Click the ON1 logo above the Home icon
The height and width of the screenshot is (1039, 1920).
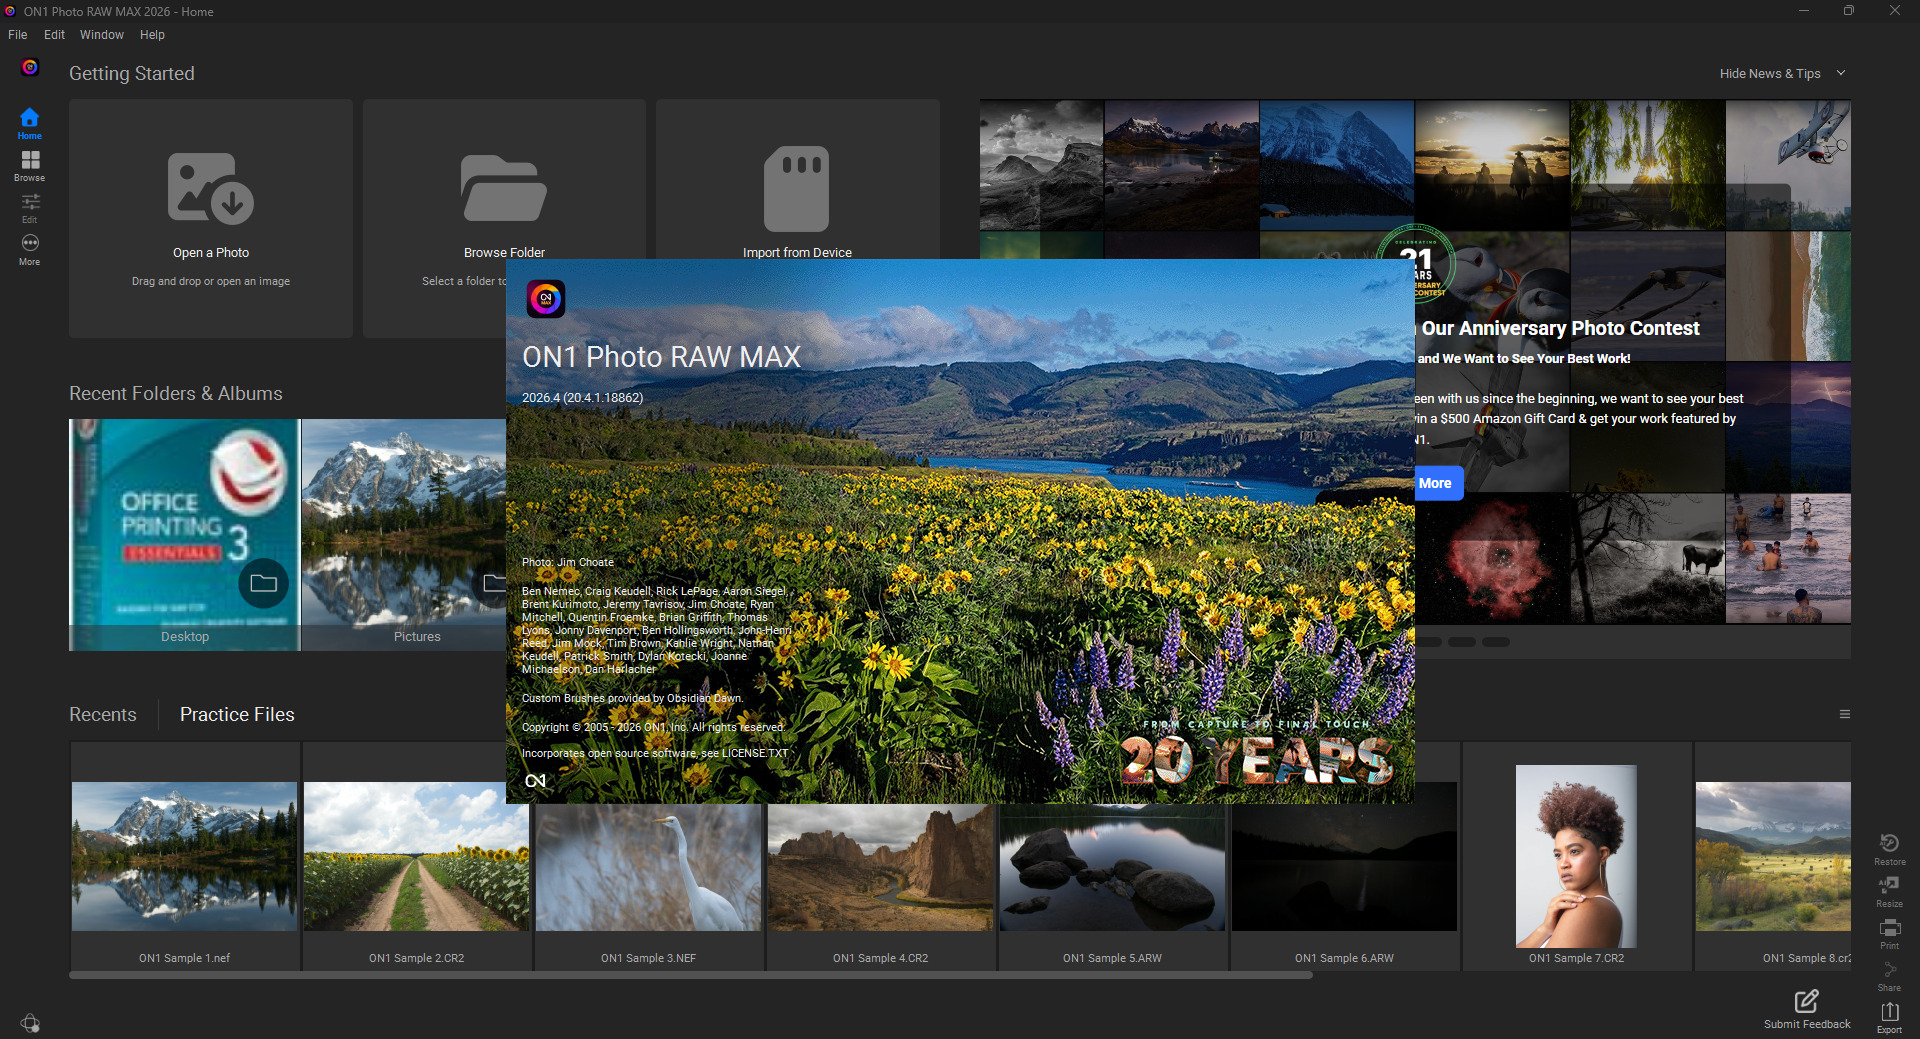tap(30, 67)
